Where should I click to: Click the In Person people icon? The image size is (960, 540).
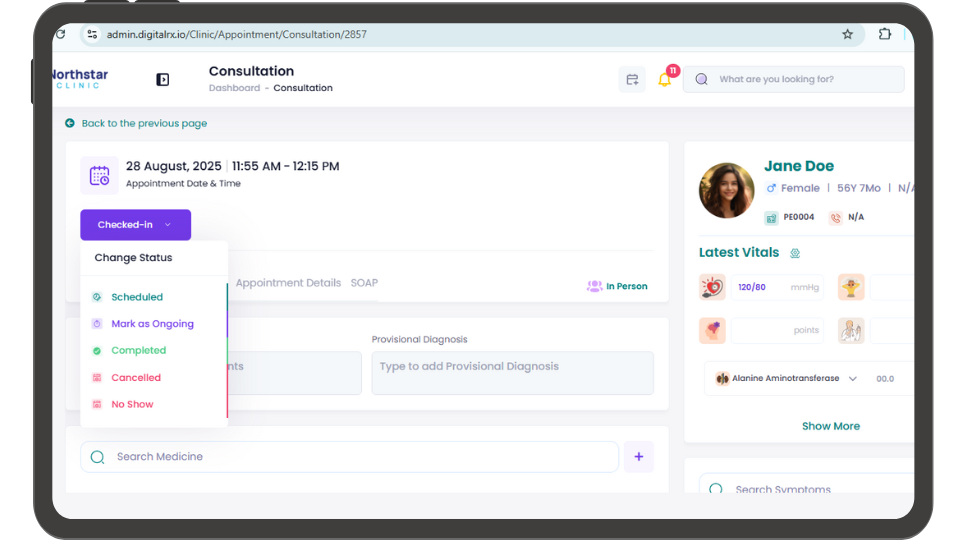pos(594,286)
